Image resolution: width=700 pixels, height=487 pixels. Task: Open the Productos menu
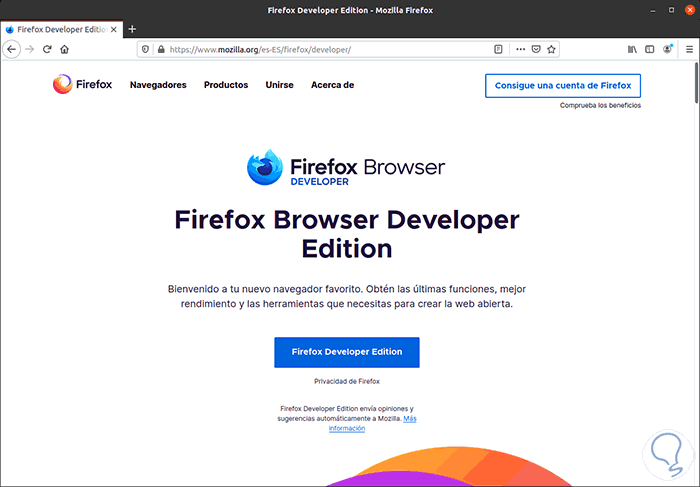(226, 85)
